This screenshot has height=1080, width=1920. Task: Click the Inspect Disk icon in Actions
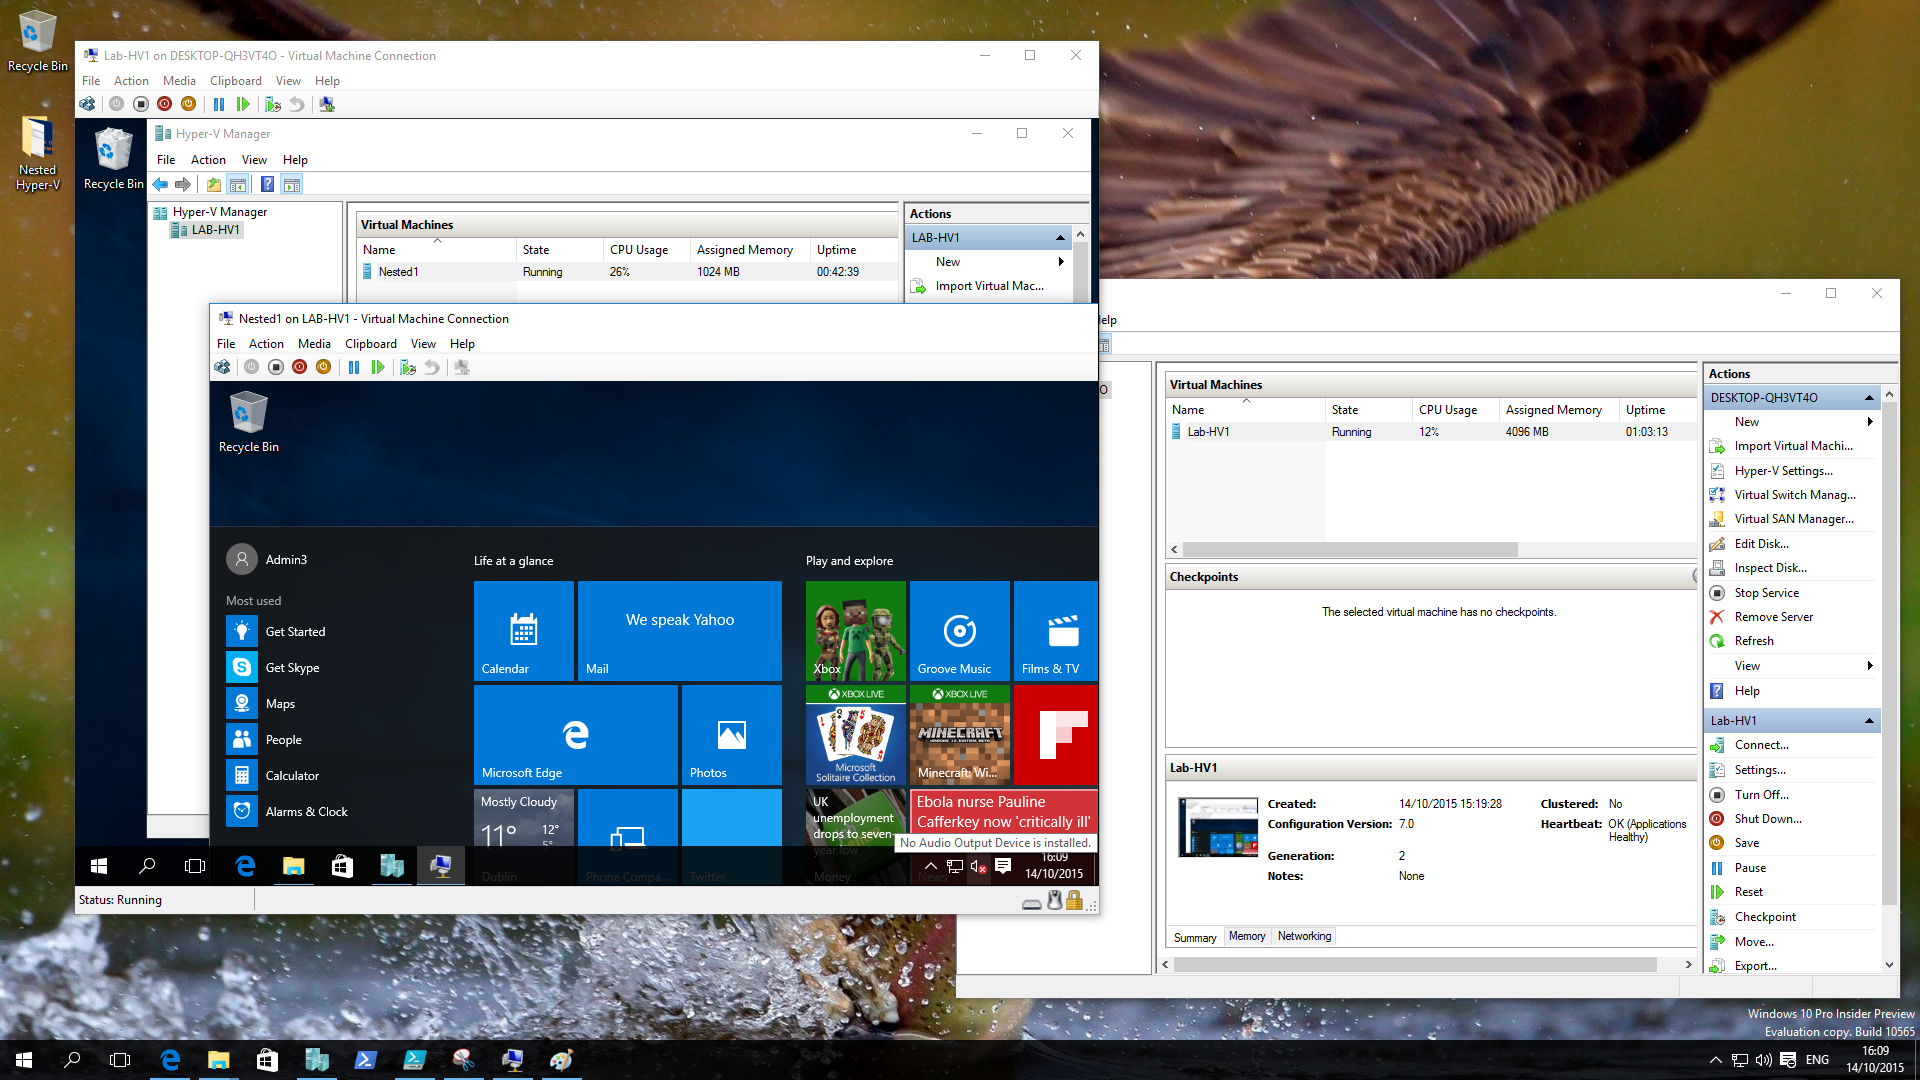point(1718,568)
